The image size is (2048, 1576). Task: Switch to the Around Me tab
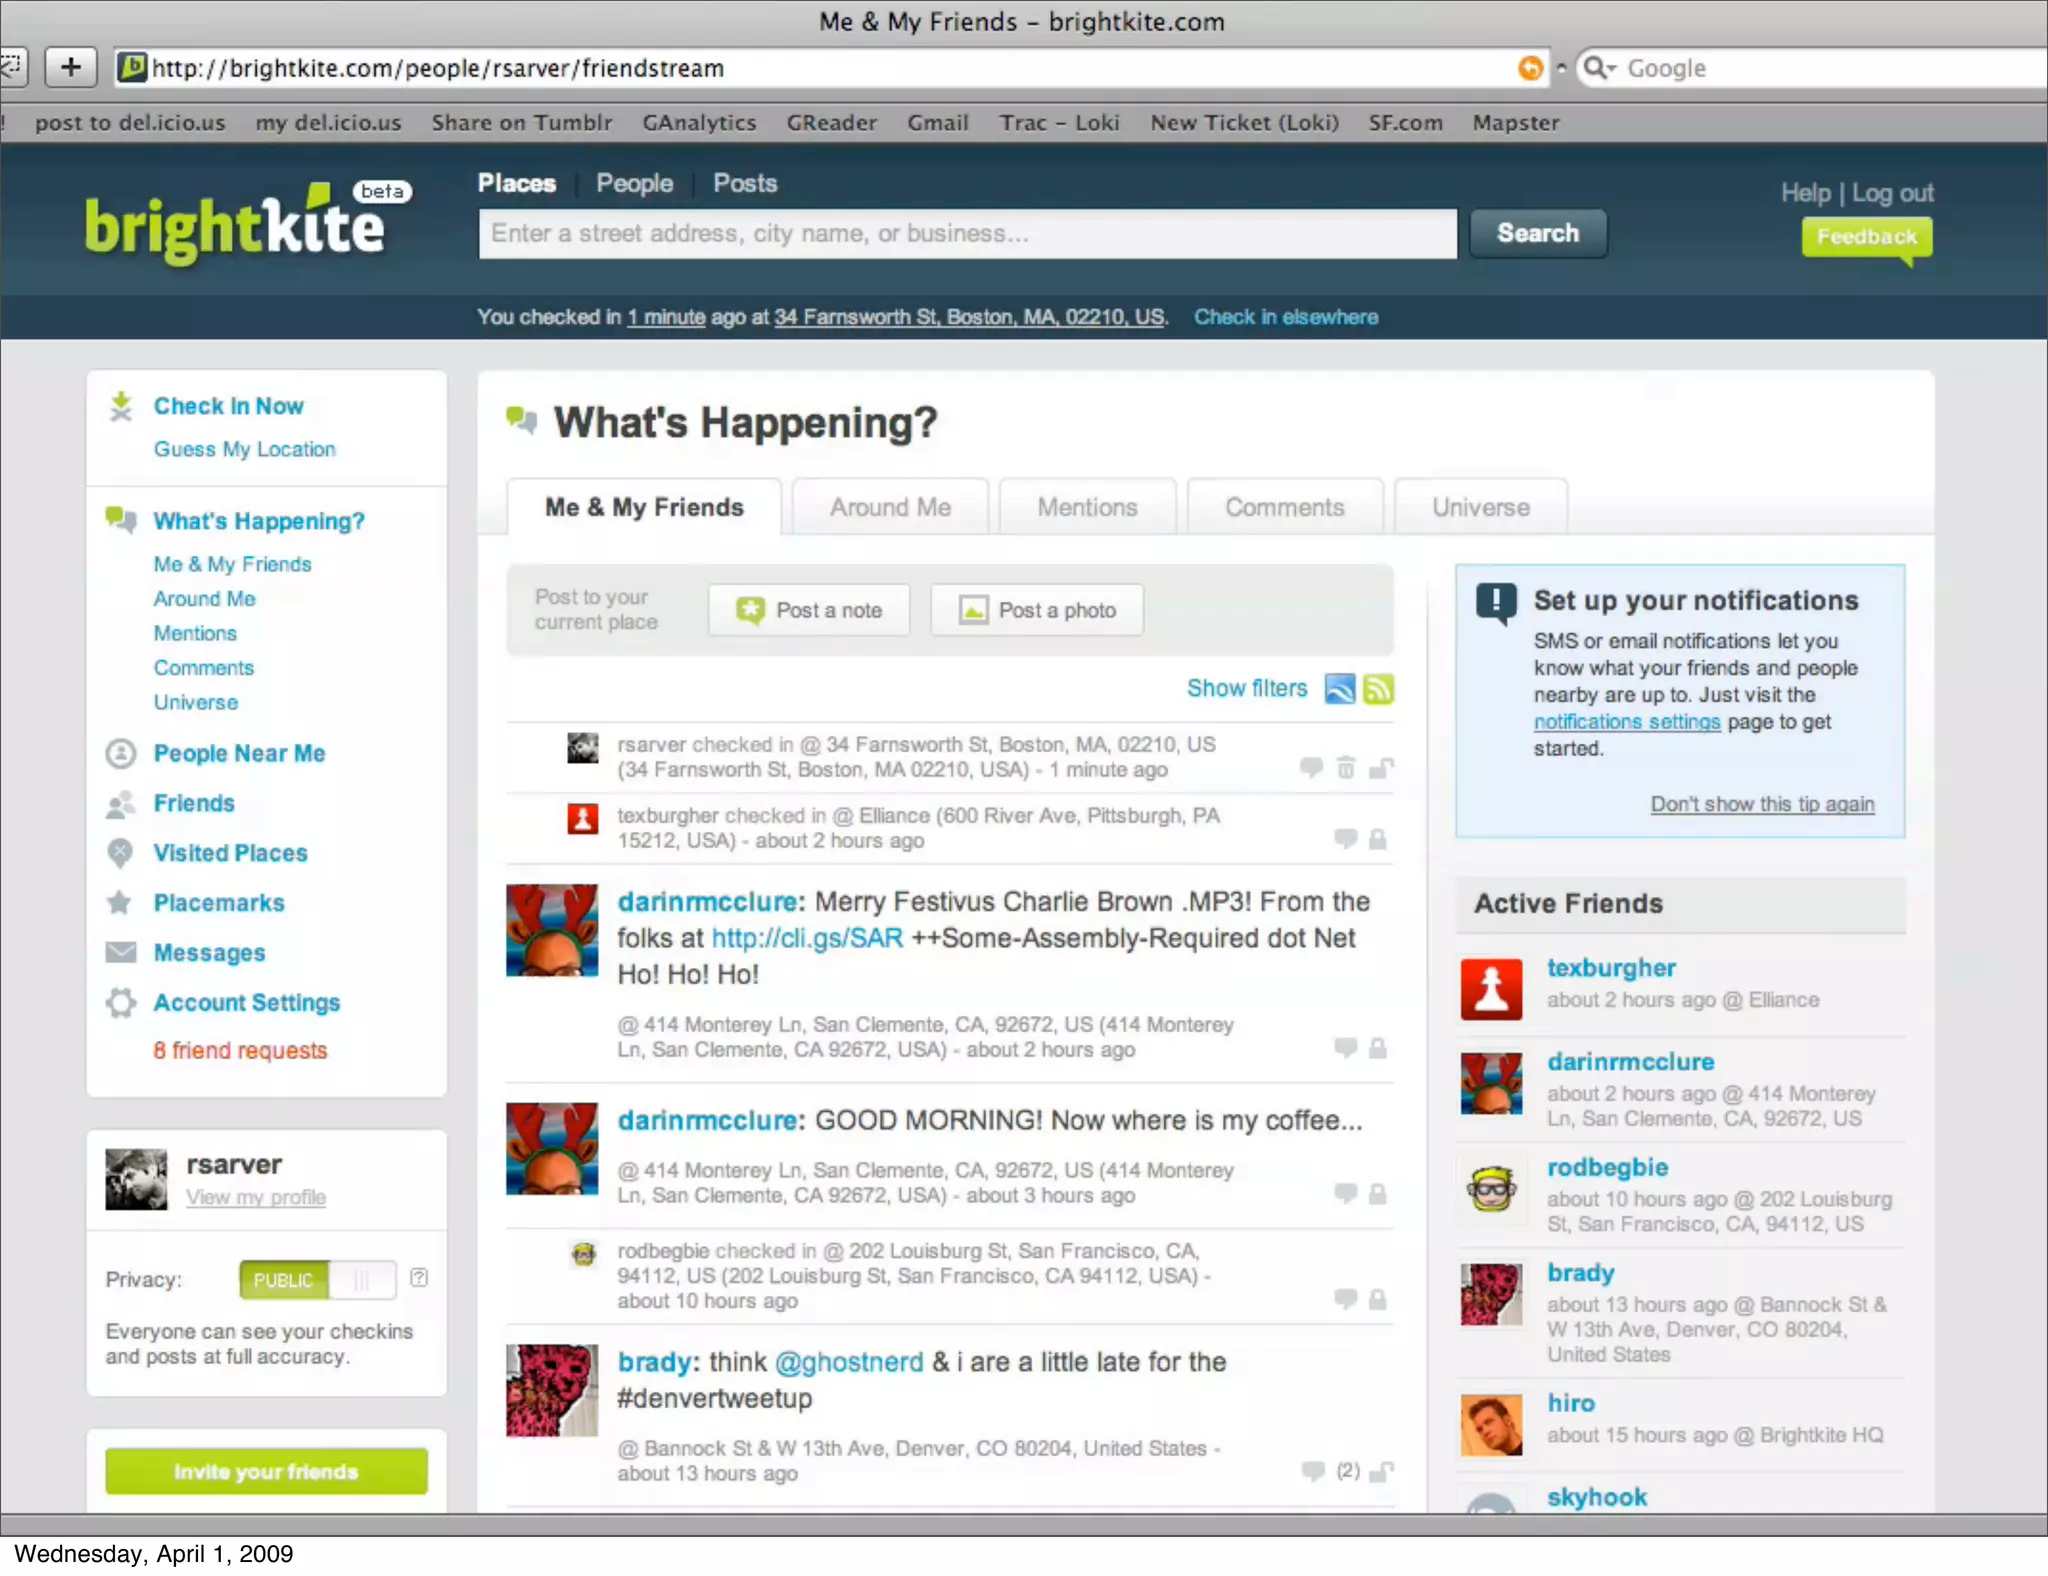point(890,507)
